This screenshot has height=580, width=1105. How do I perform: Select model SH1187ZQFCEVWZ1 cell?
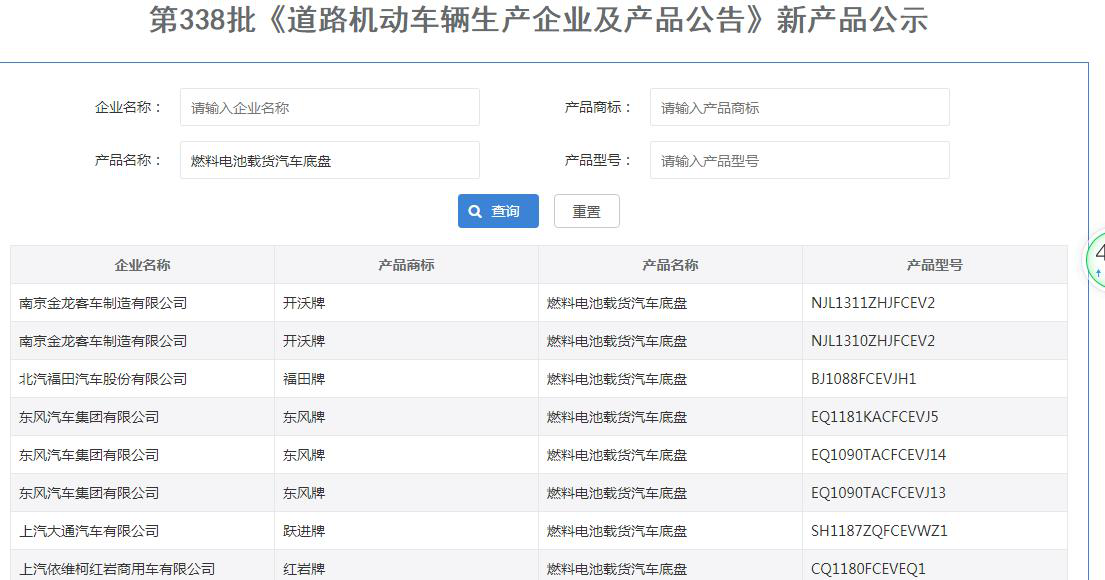(x=934, y=531)
